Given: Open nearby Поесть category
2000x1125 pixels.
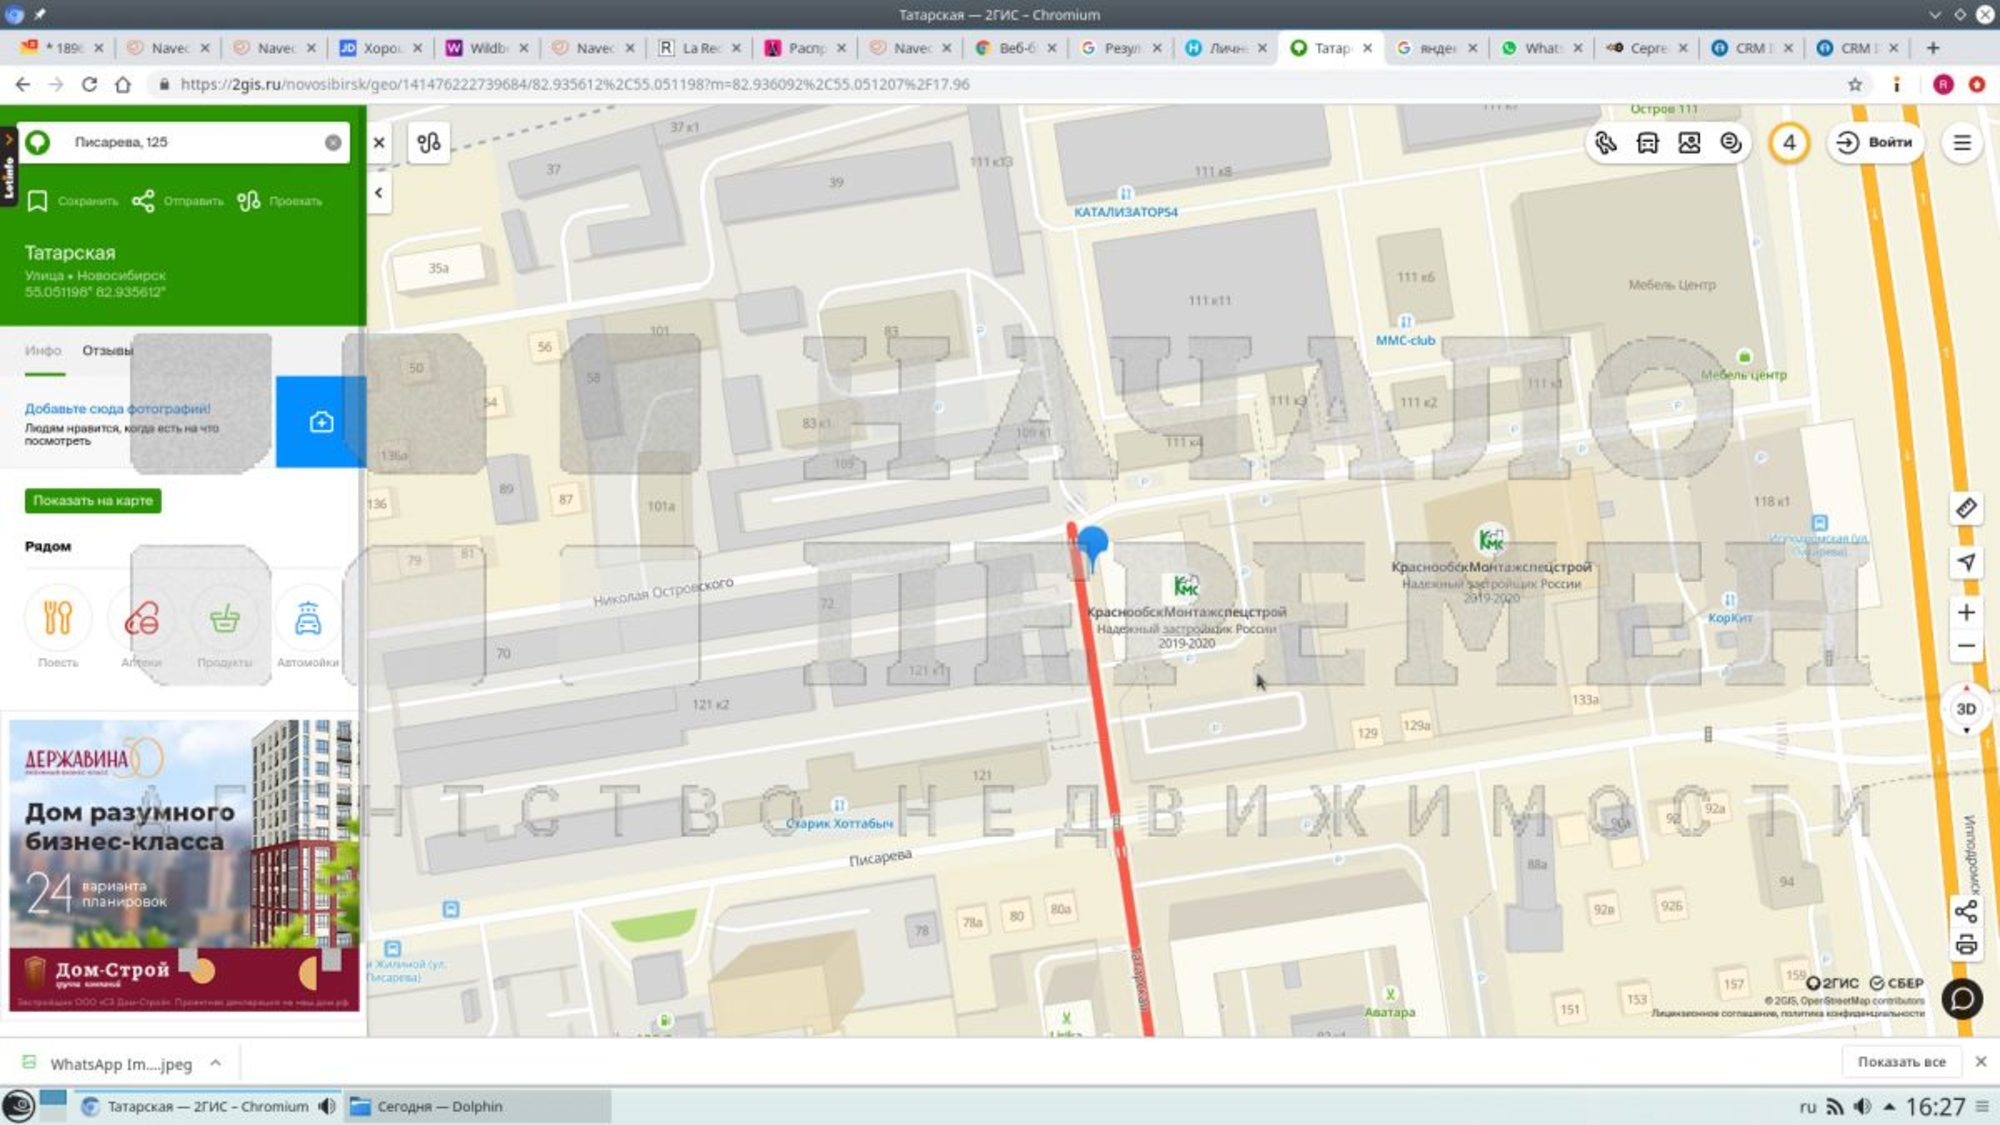Looking at the screenshot, I should click(x=58, y=628).
